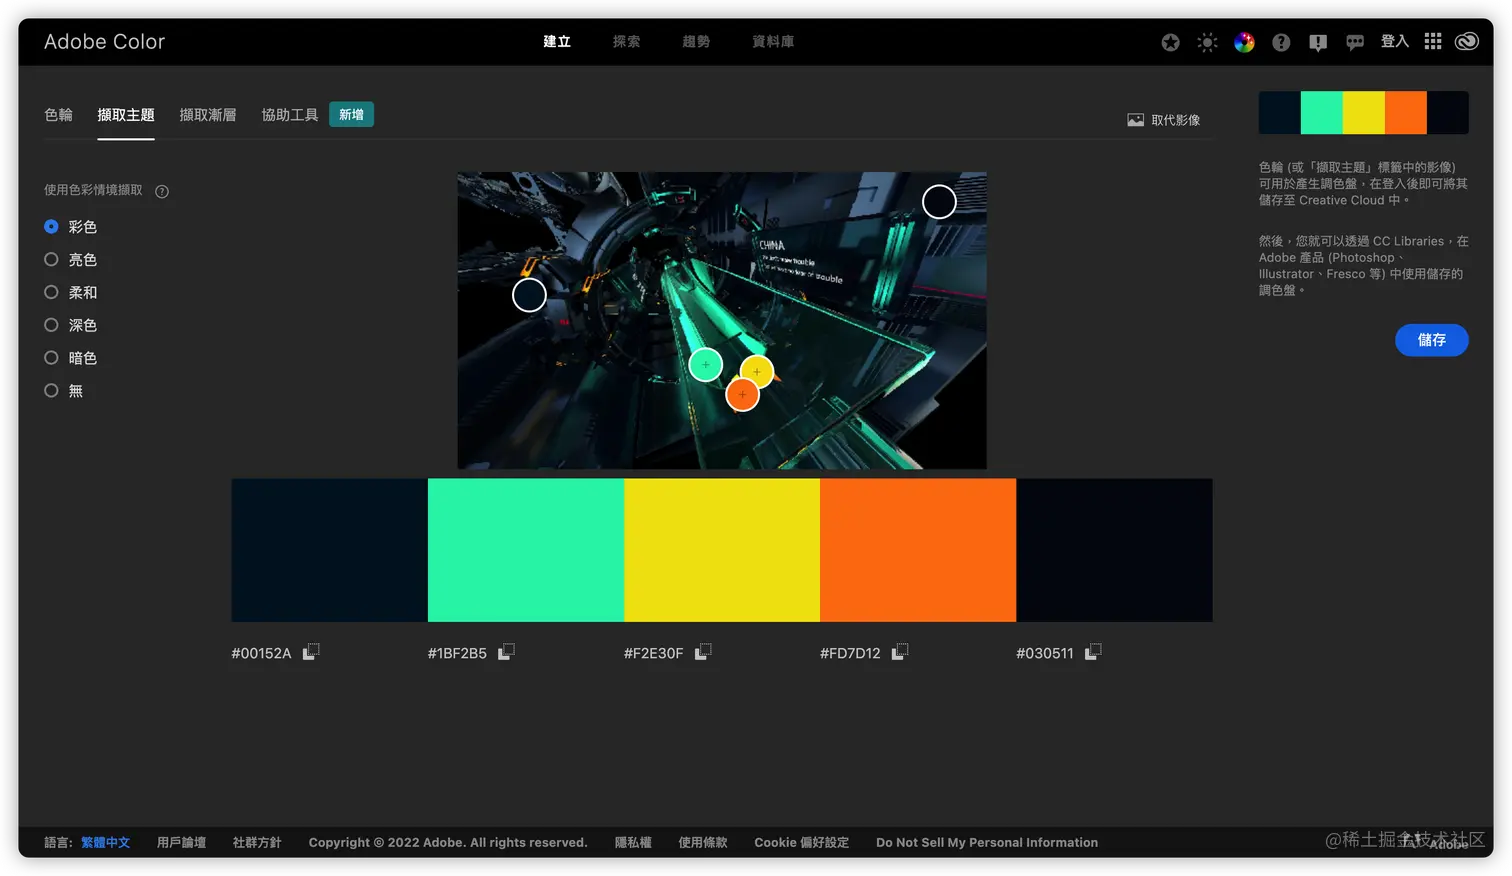This screenshot has height=876, width=1512.
Task: Select the 深色 radio button
Action: (x=51, y=325)
